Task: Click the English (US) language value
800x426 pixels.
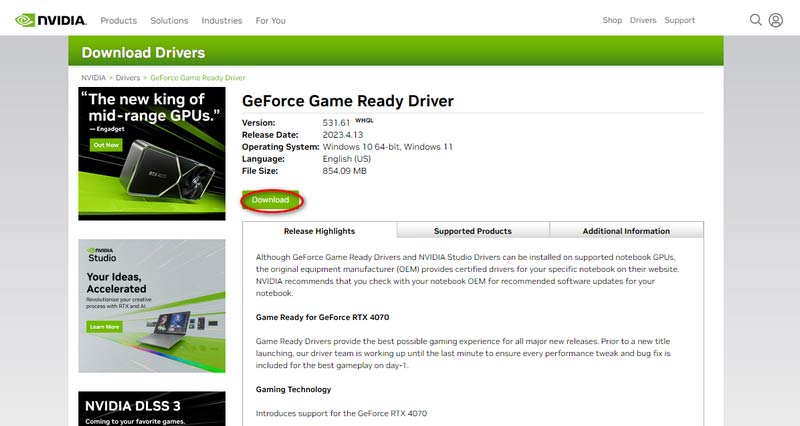Action: tap(346, 159)
